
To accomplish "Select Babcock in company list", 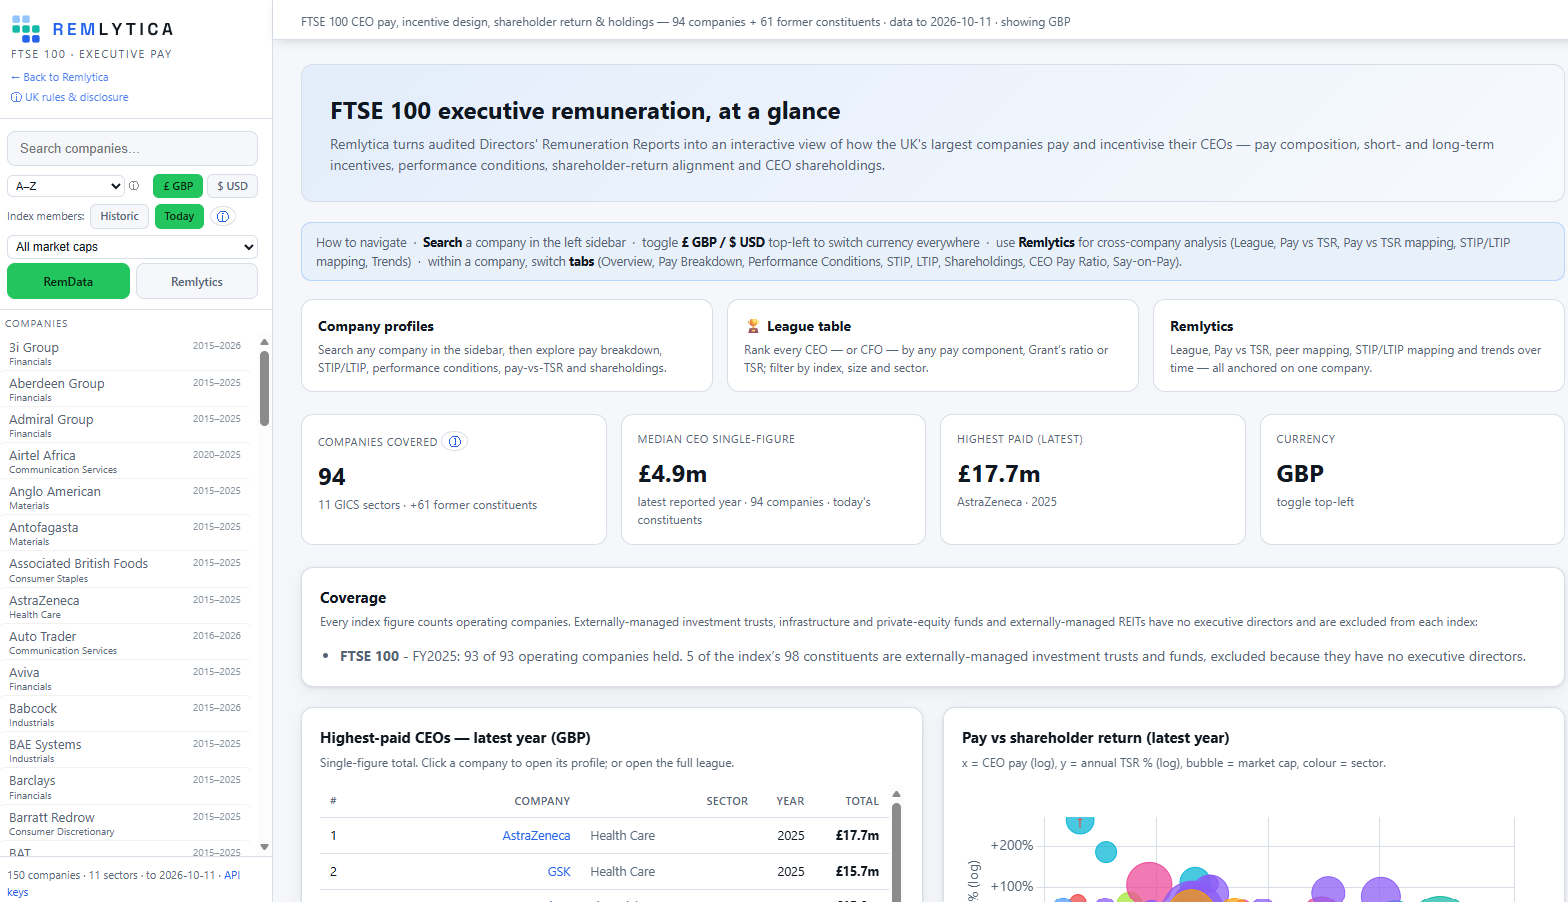I will point(127,714).
